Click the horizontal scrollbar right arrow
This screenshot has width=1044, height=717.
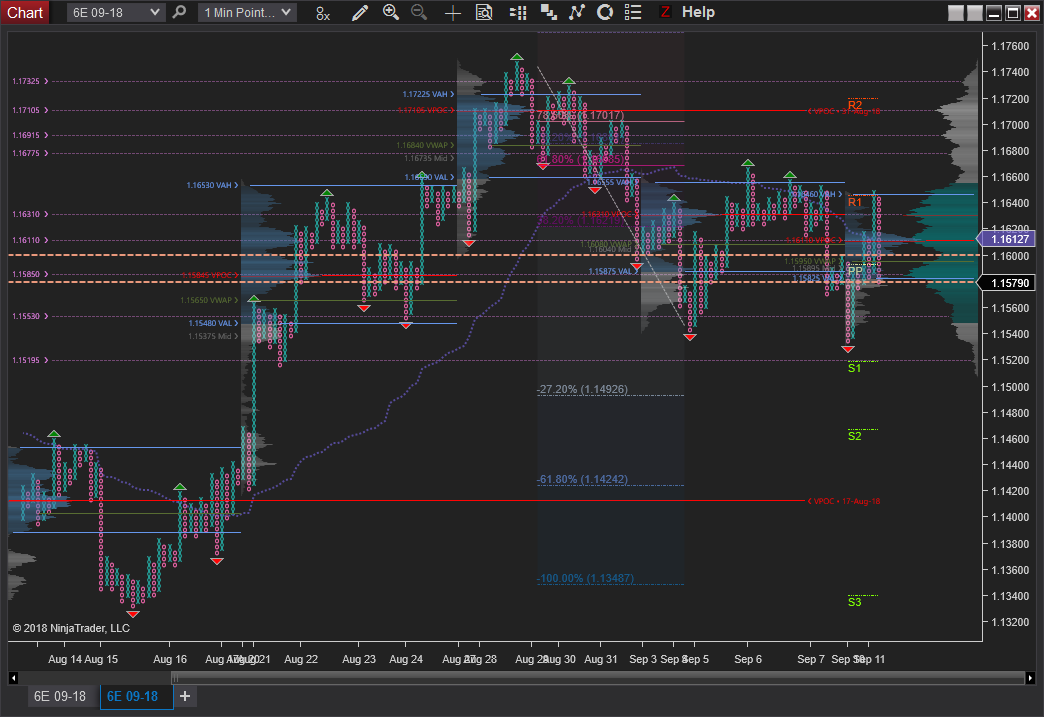(x=1030, y=678)
